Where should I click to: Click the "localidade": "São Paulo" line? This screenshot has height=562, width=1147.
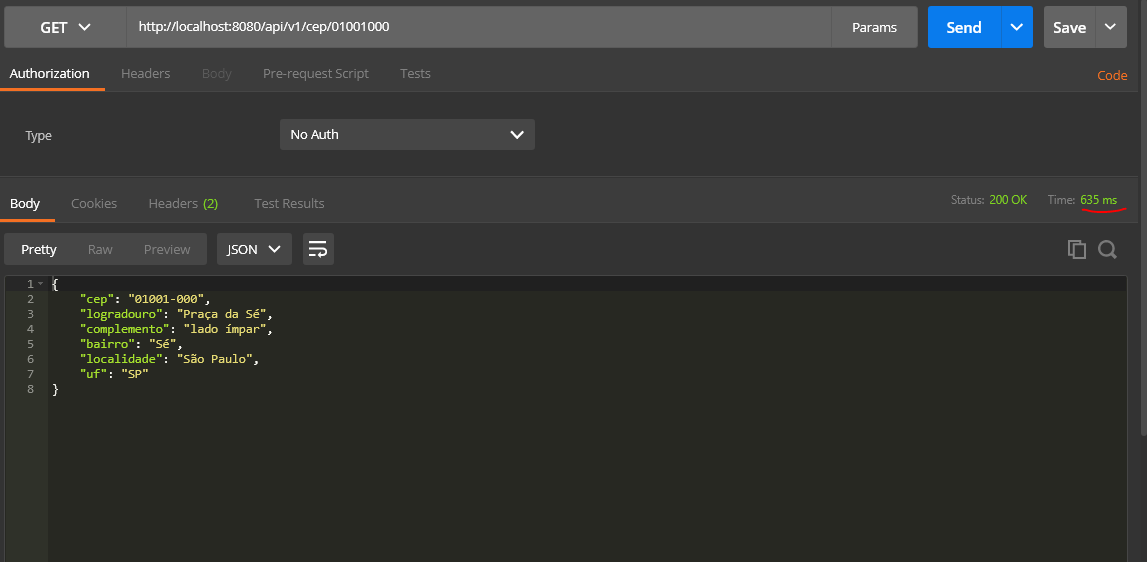point(170,359)
